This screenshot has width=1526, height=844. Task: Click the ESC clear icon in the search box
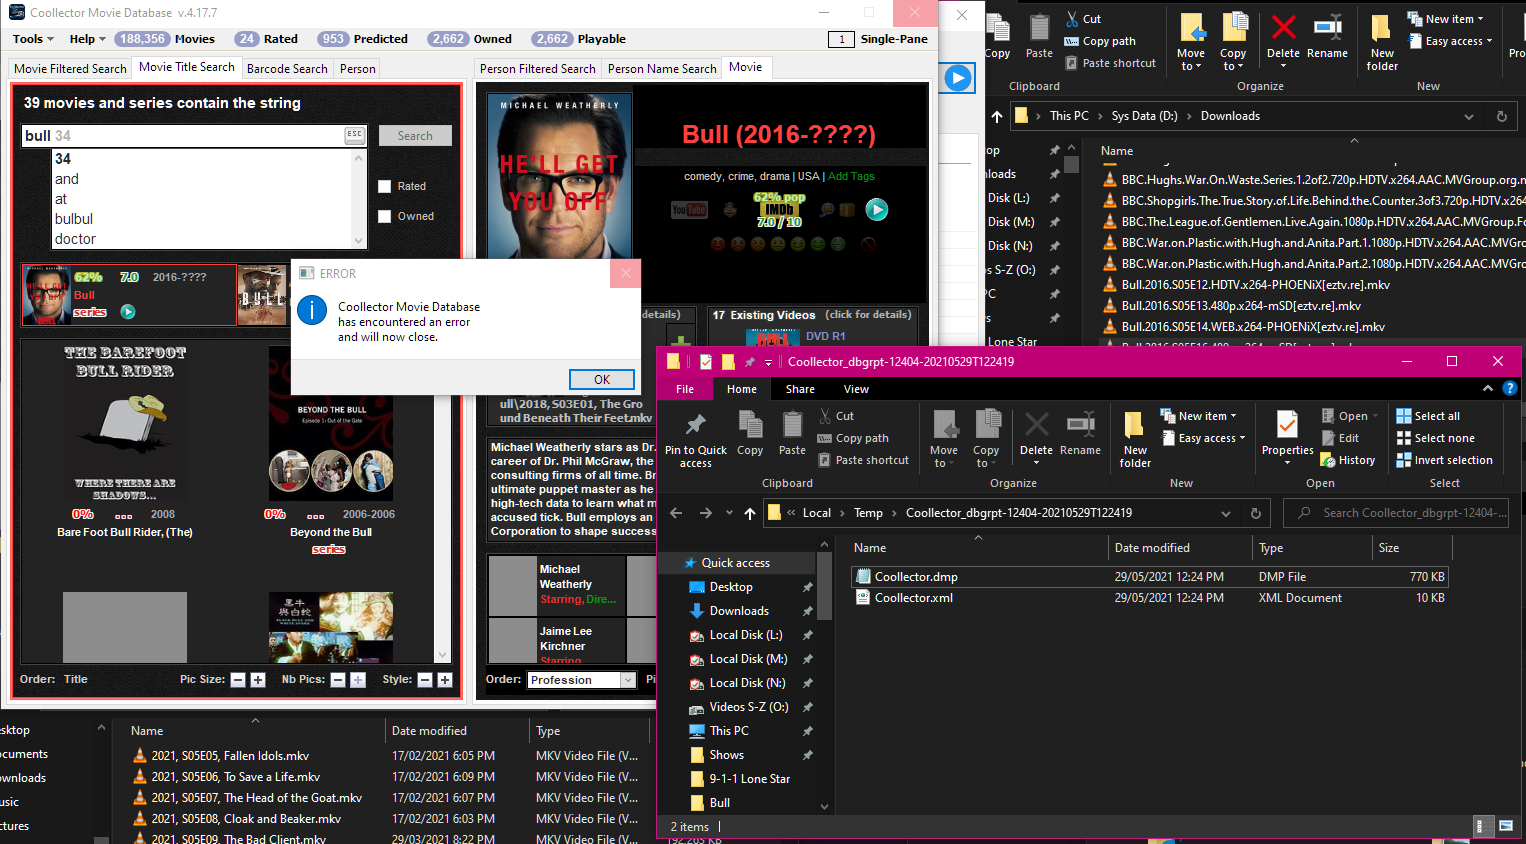point(354,135)
